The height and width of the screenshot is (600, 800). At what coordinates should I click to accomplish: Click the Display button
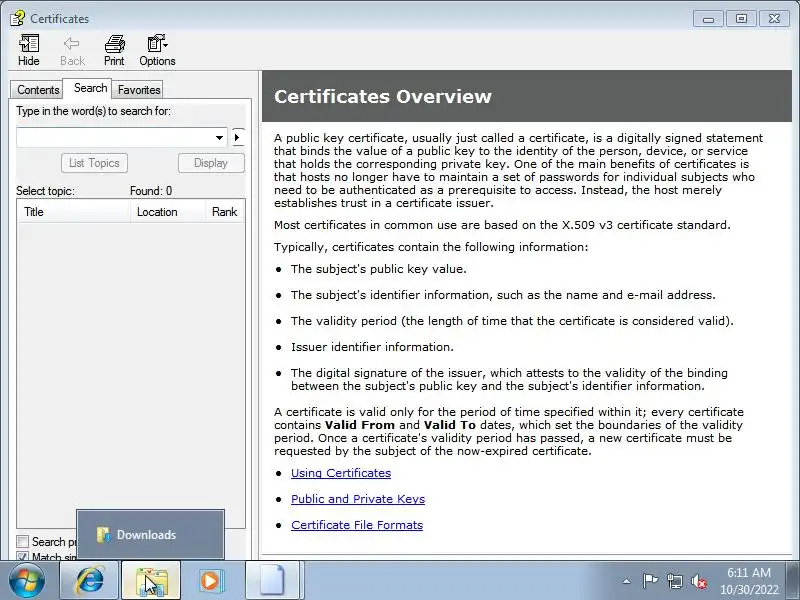click(x=211, y=163)
